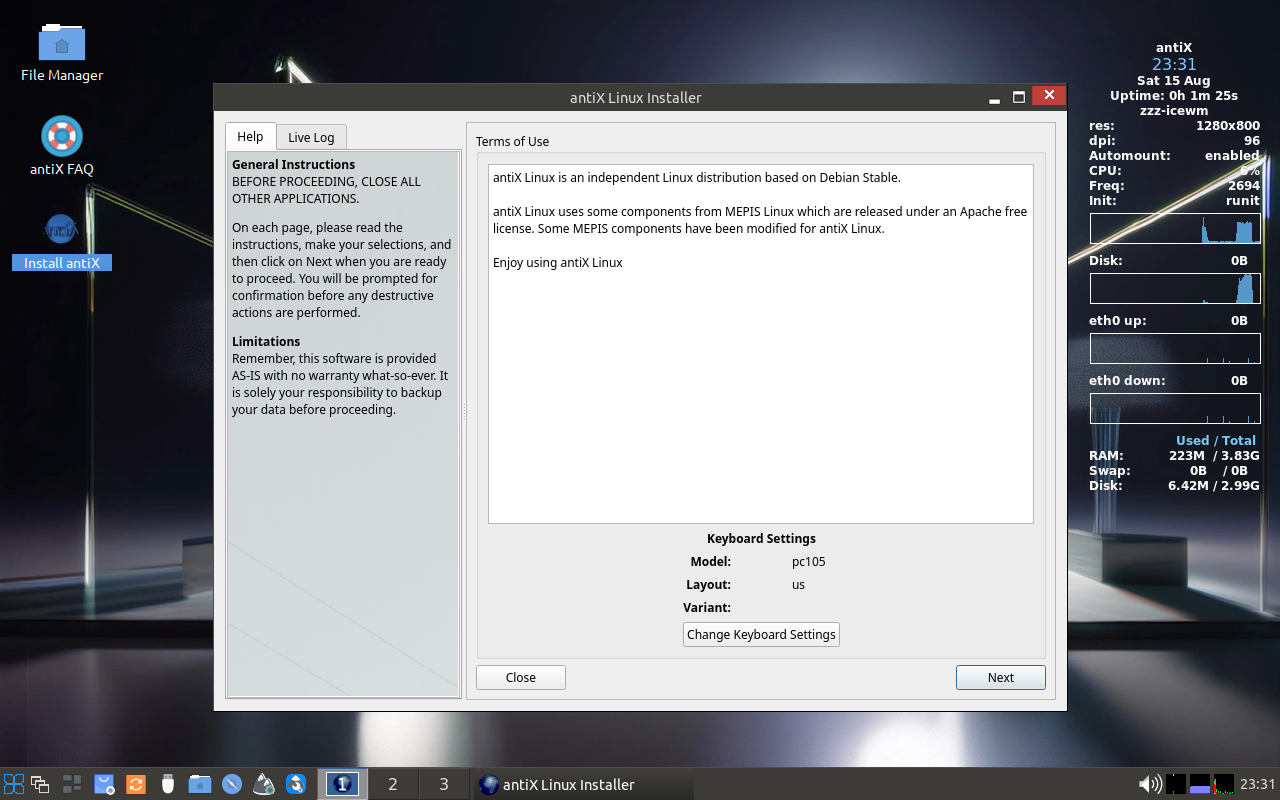
Task: Open the package installer bag icon in taskbar
Action: pos(104,784)
